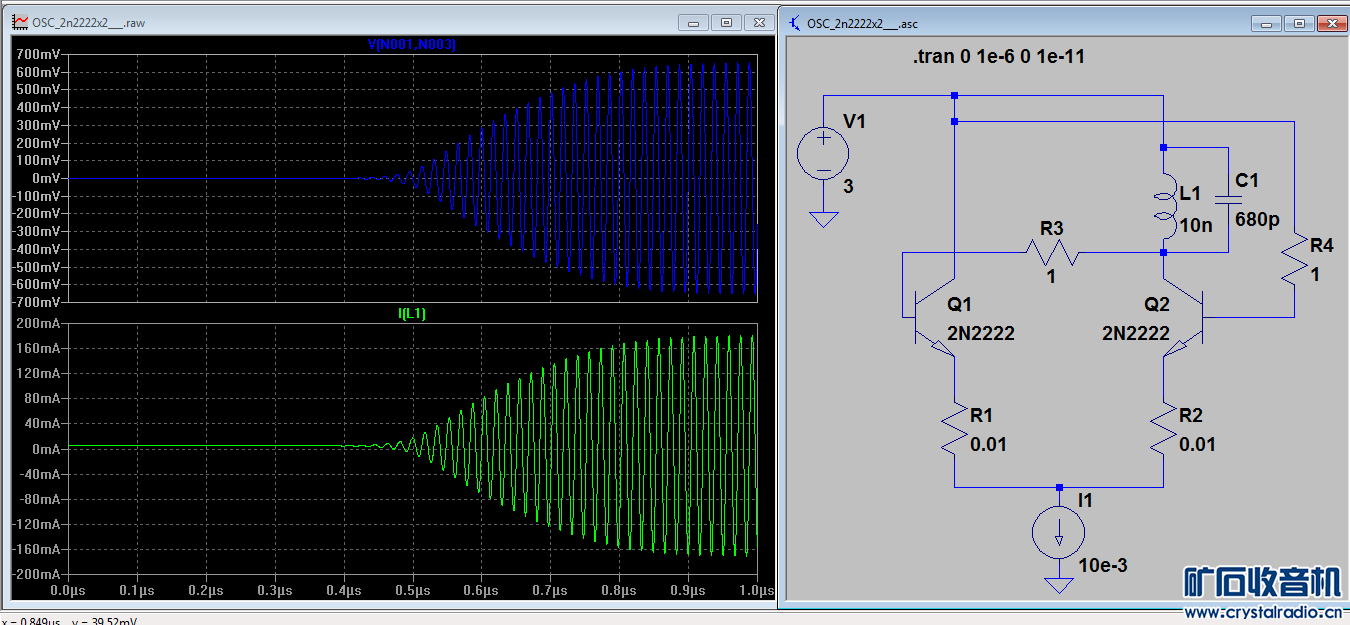Click the .tran simulation directive text

point(998,57)
